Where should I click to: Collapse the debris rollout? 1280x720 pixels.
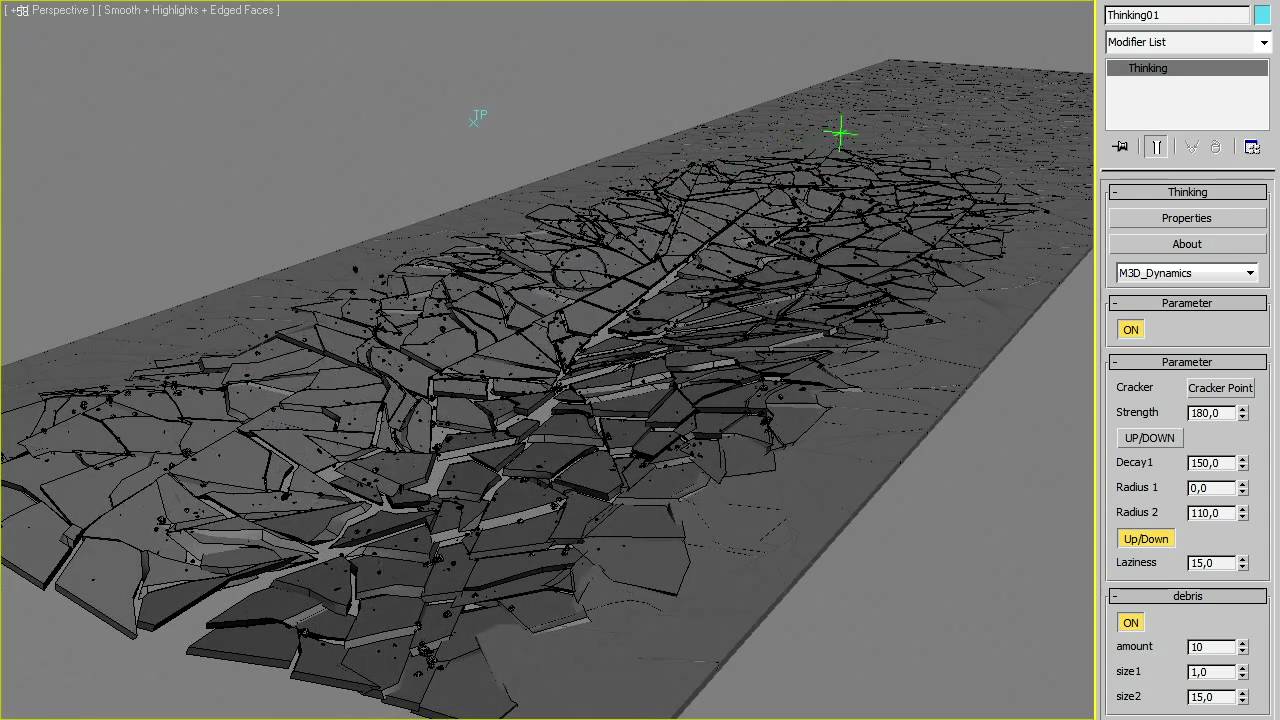pyautogui.click(x=1187, y=596)
